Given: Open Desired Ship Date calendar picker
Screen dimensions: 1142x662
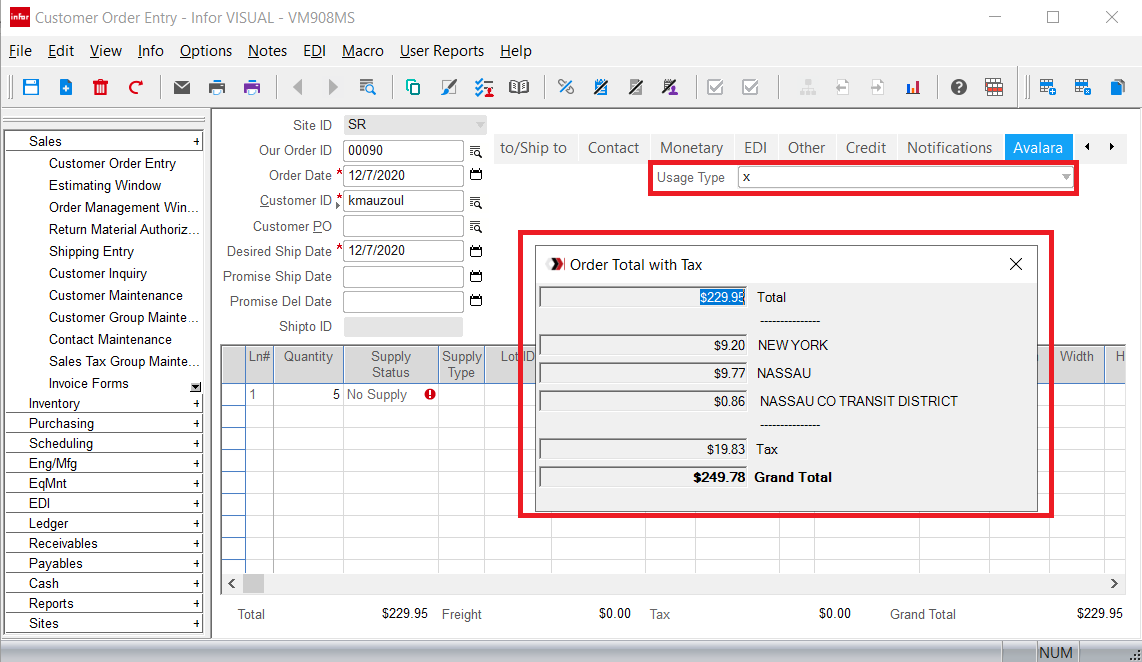Looking at the screenshot, I should (476, 251).
